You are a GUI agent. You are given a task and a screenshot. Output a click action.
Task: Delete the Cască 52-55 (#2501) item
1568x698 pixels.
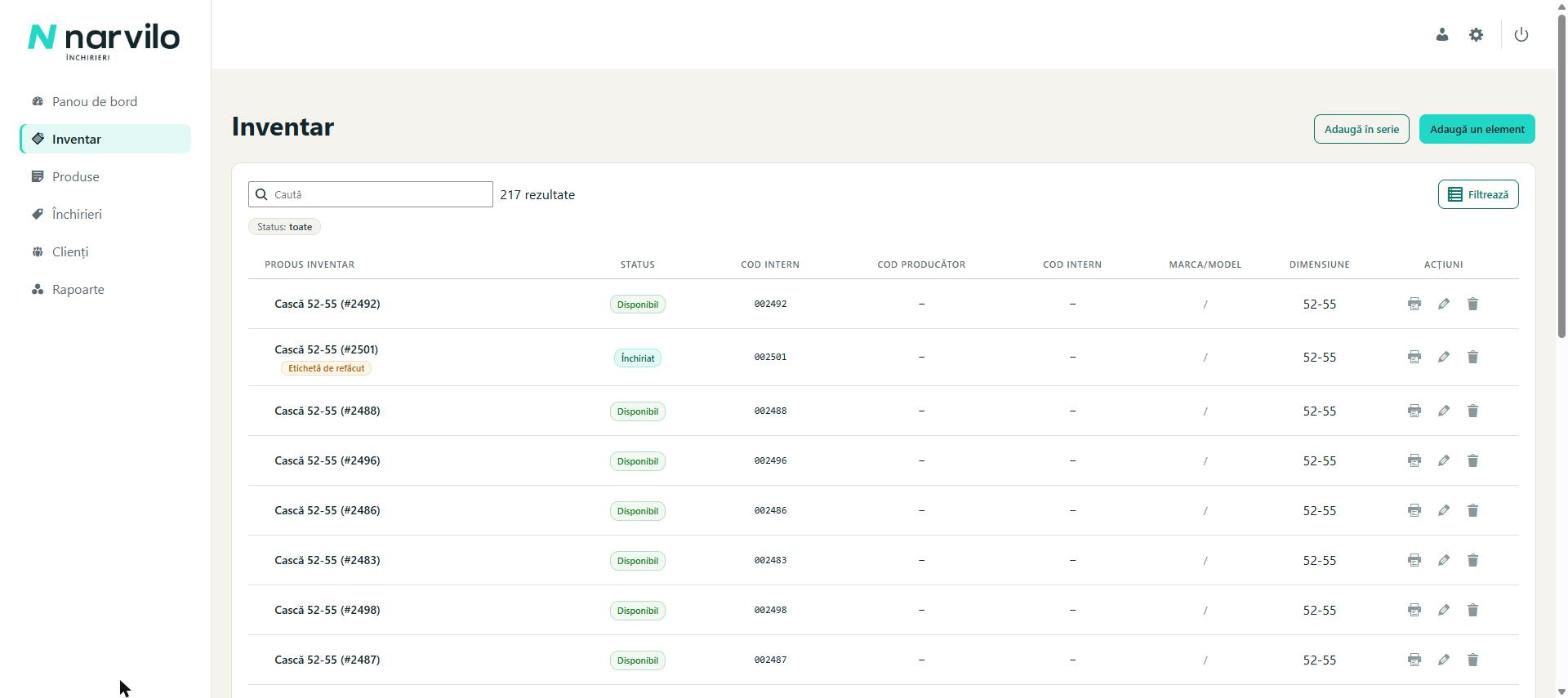1472,357
